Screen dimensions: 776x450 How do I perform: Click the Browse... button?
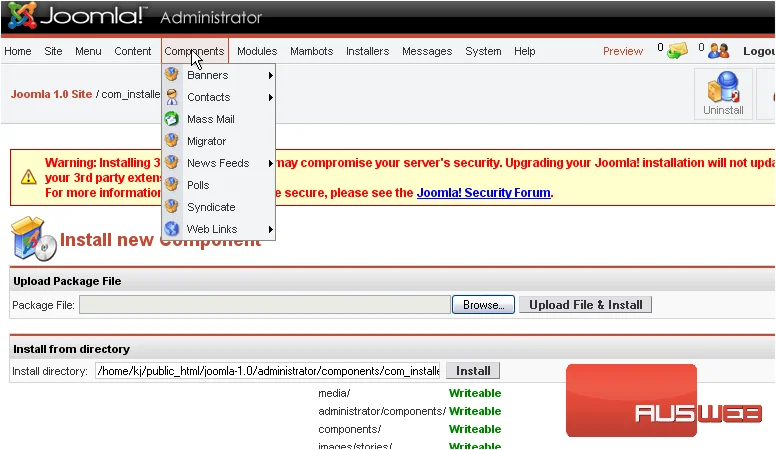point(483,304)
